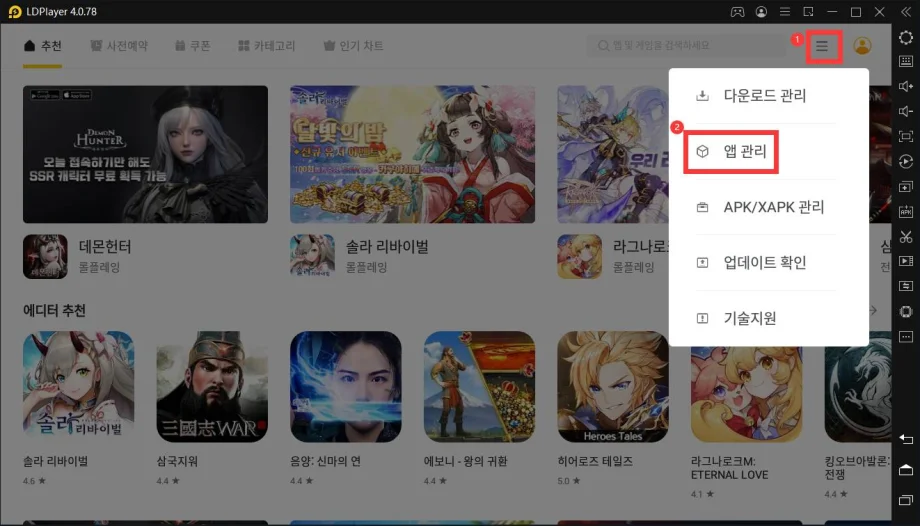920x526 pixels.
Task: Open the LDPlayer settings gear
Action: pos(906,38)
